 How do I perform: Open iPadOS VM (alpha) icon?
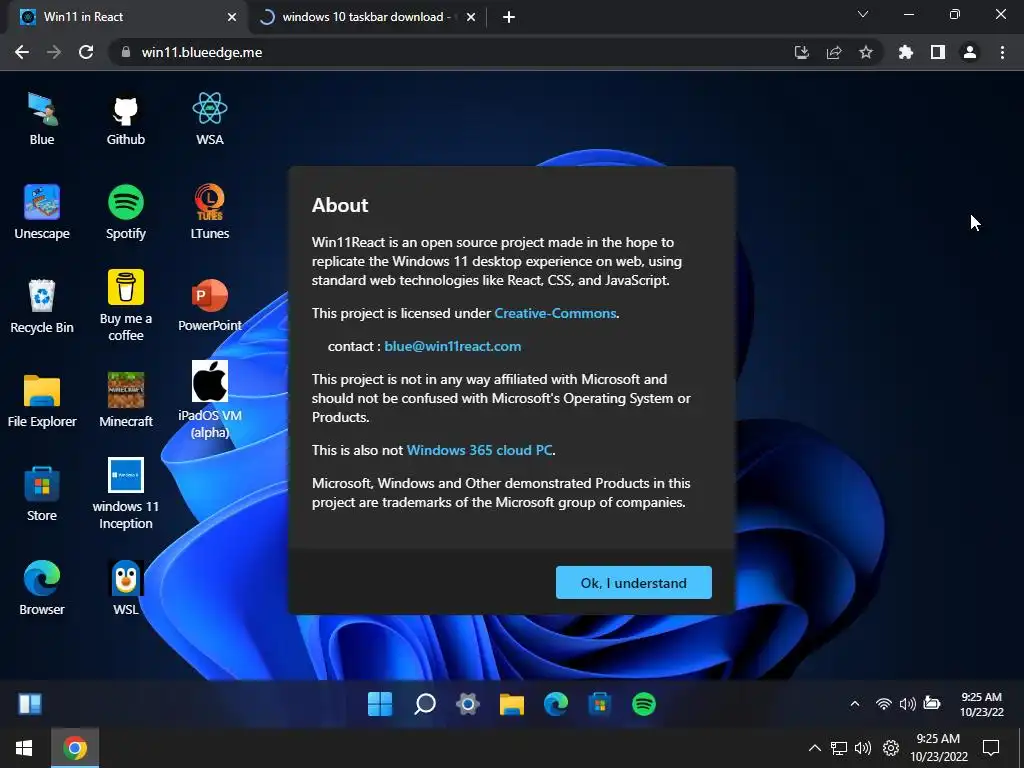click(x=210, y=400)
